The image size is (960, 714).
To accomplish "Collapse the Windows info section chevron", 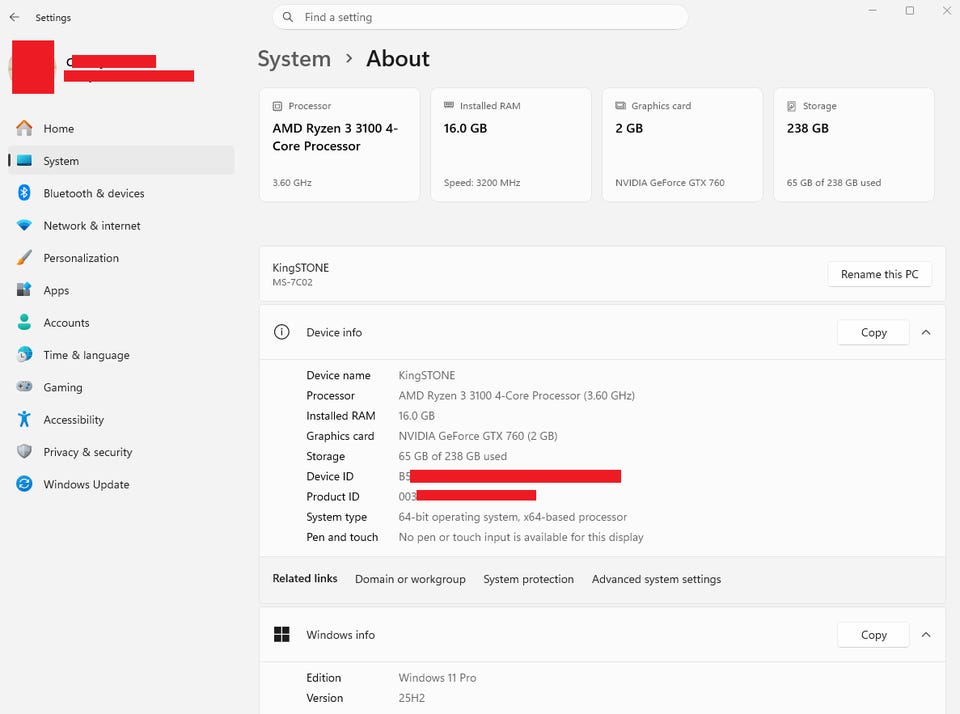I will click(926, 634).
